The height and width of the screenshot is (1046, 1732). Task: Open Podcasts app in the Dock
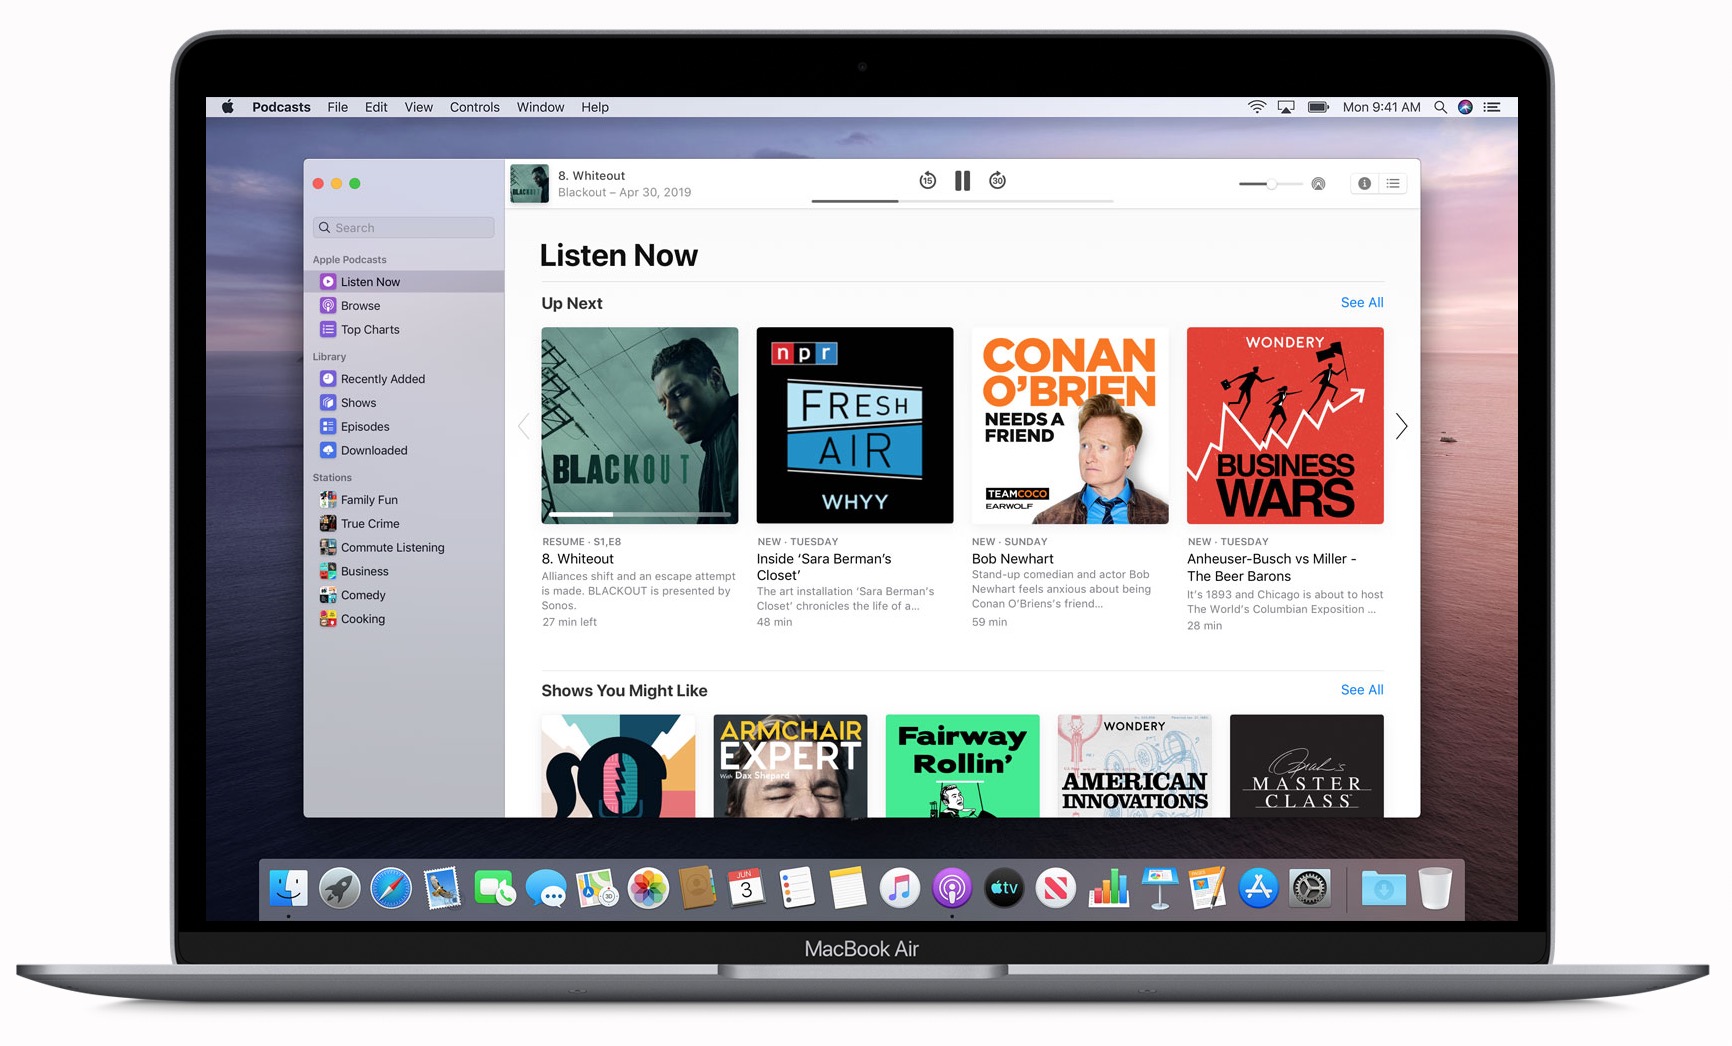[952, 888]
